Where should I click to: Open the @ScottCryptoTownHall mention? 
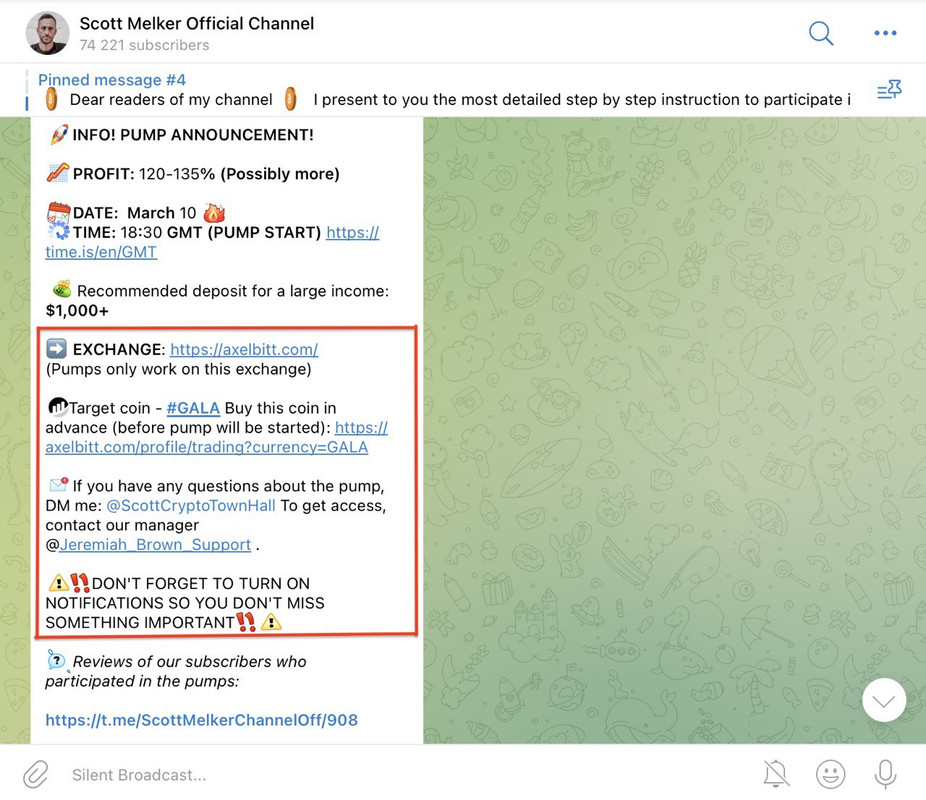[x=191, y=505]
